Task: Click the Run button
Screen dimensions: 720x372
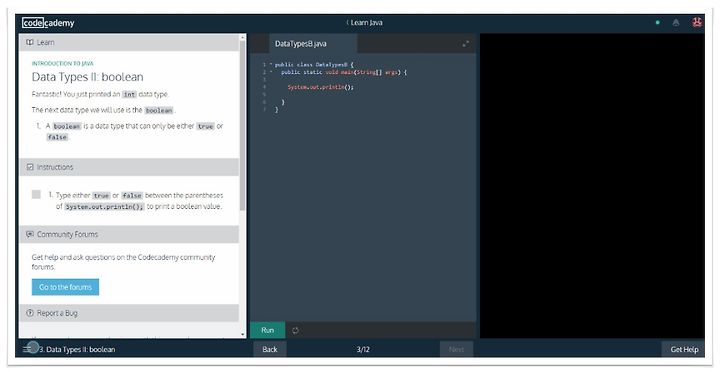Action: [268, 330]
